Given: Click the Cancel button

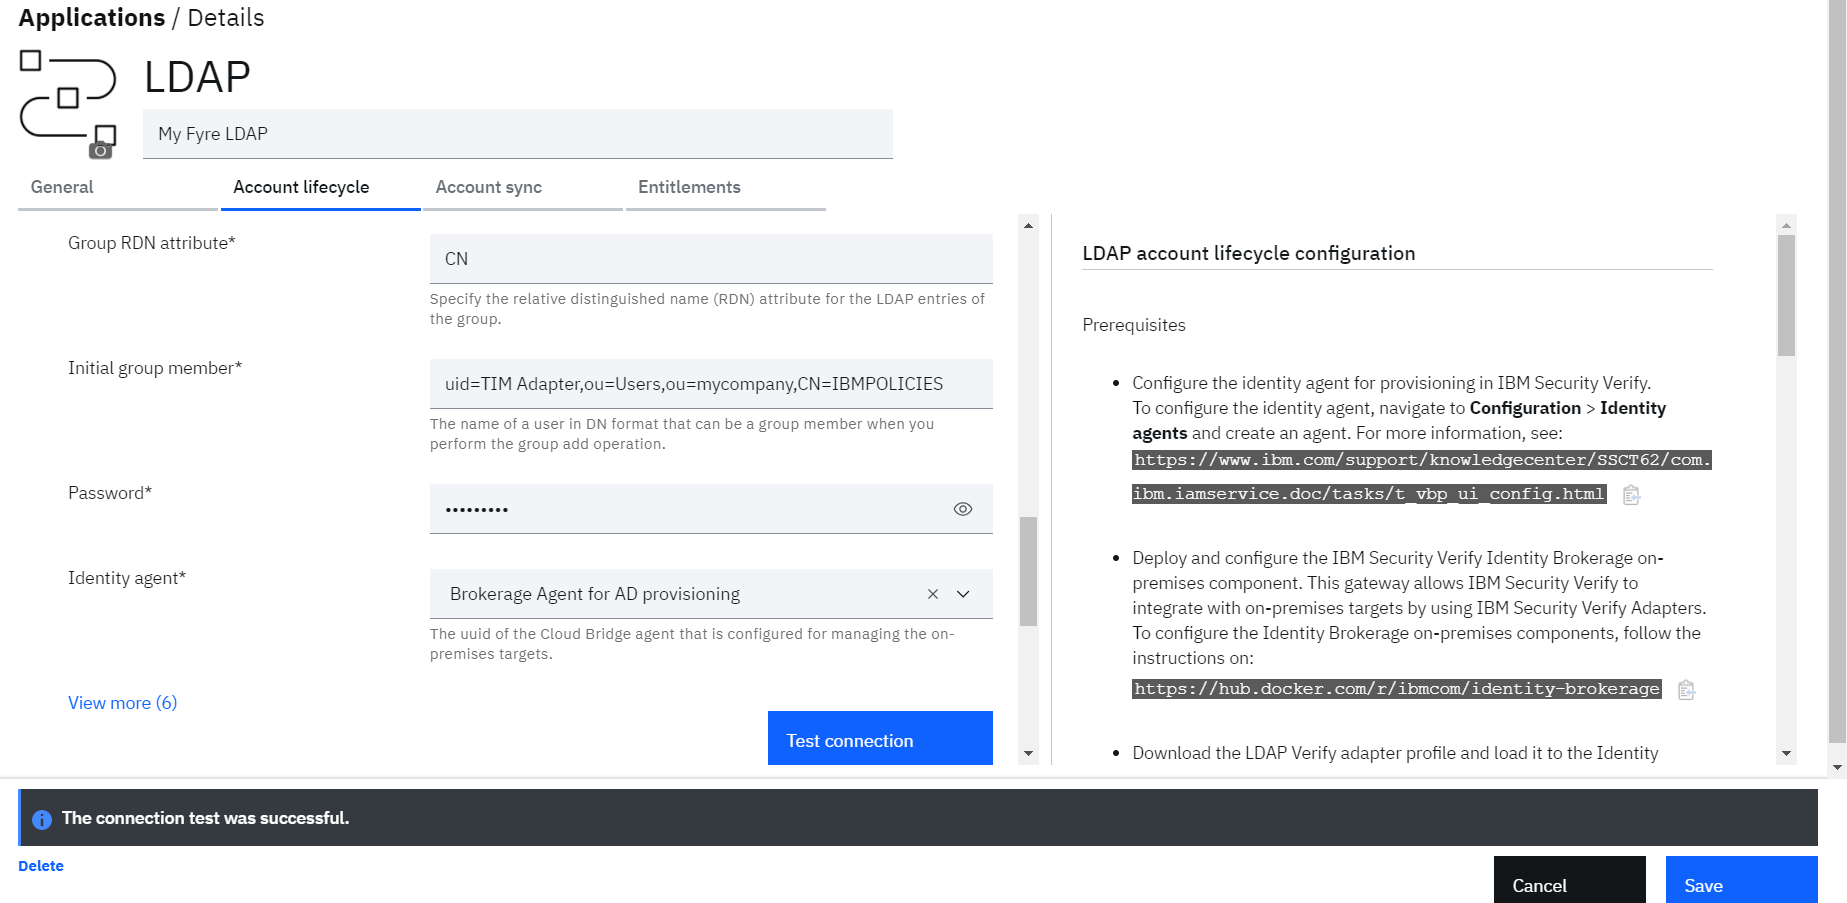Looking at the screenshot, I should point(1570,880).
